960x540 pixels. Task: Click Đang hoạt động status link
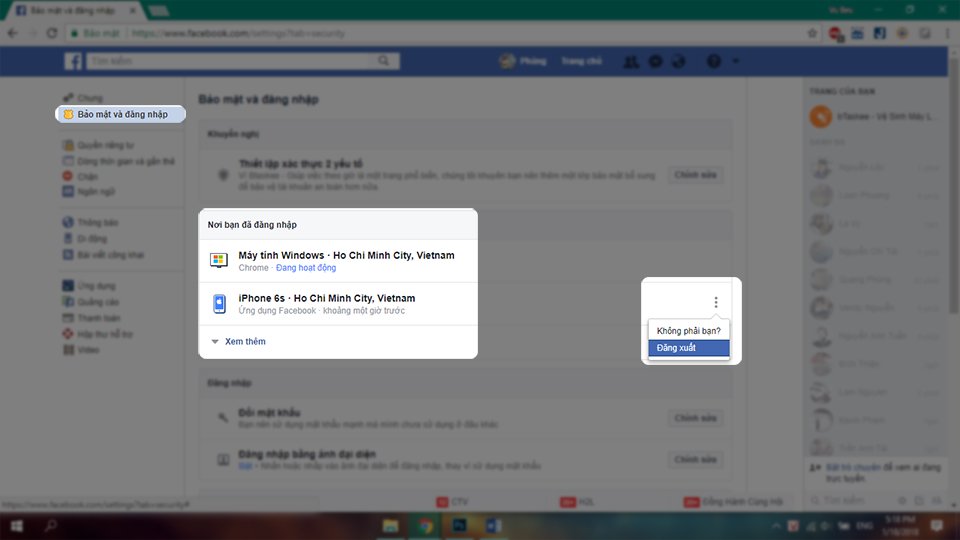(x=306, y=268)
